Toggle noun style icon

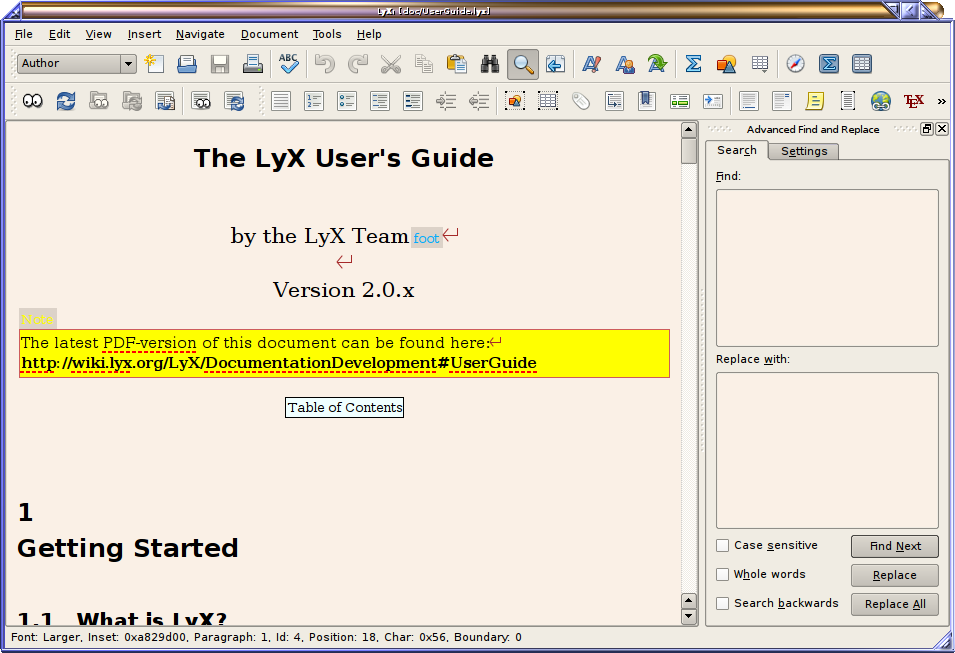tap(624, 64)
